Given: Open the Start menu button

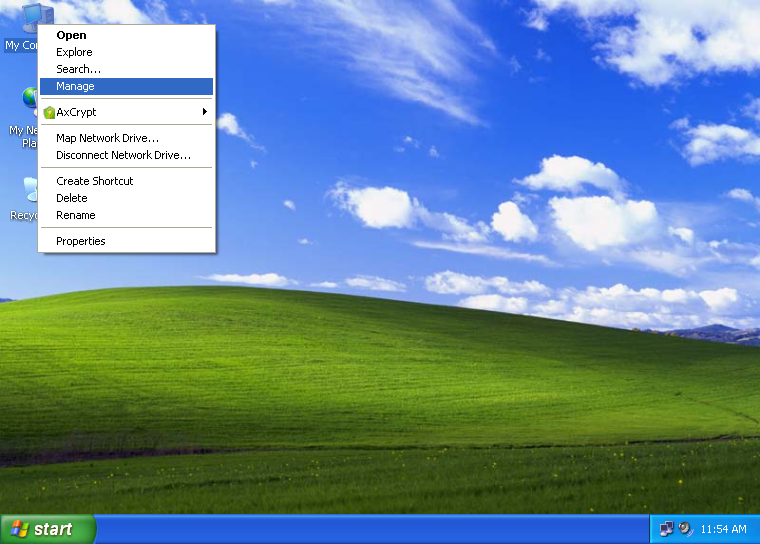Looking at the screenshot, I should click(47, 529).
